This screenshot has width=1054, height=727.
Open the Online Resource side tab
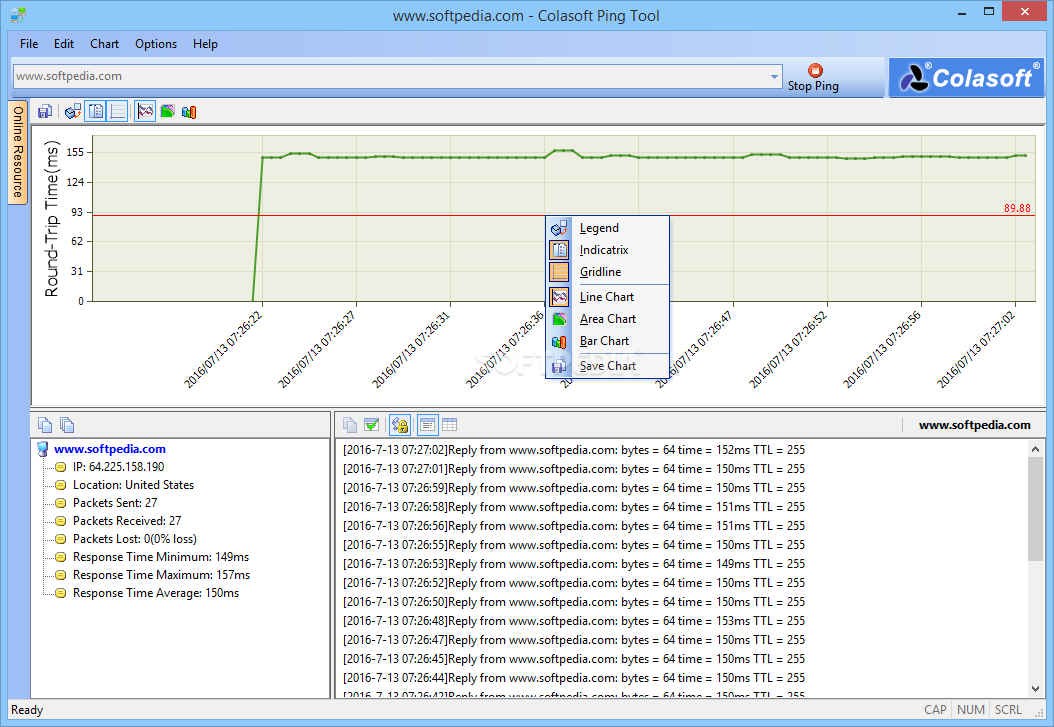[x=17, y=152]
